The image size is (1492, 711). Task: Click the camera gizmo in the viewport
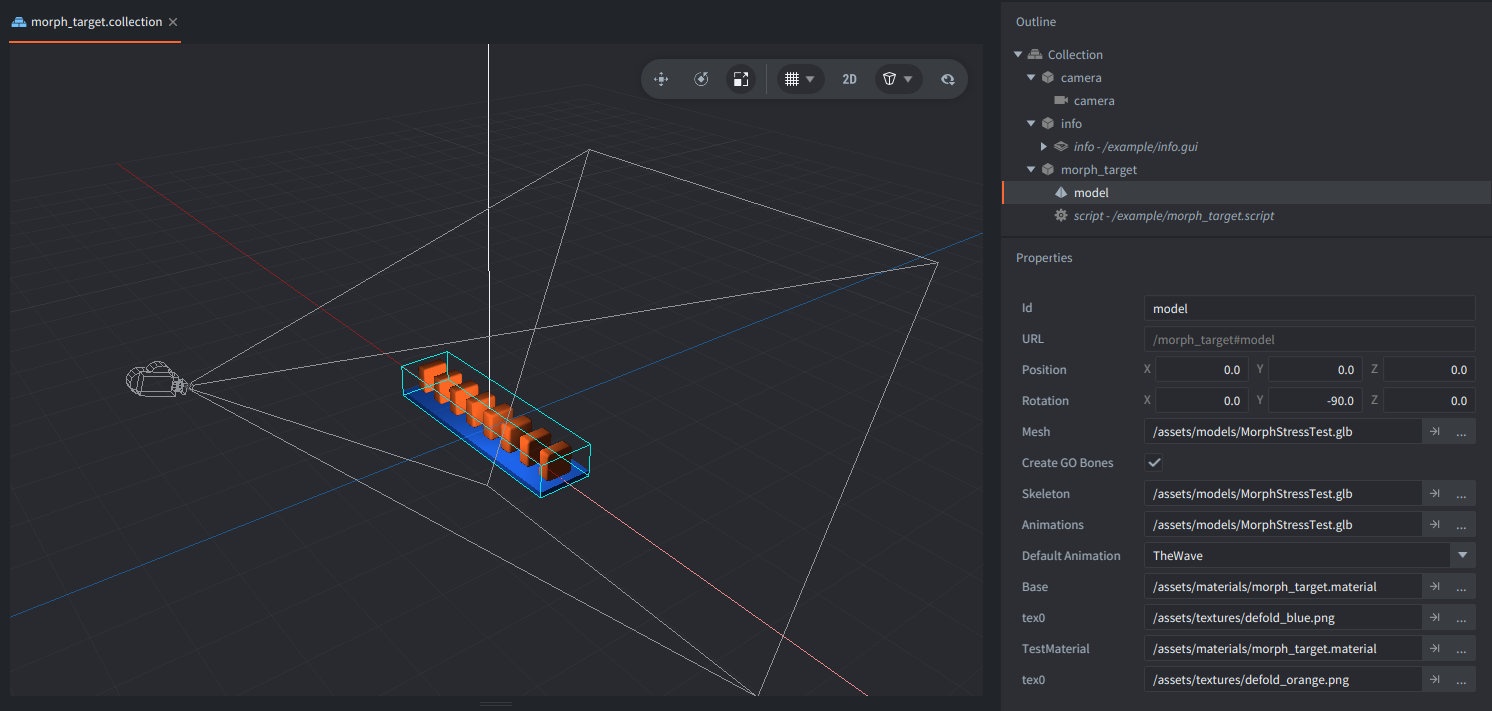[x=156, y=381]
